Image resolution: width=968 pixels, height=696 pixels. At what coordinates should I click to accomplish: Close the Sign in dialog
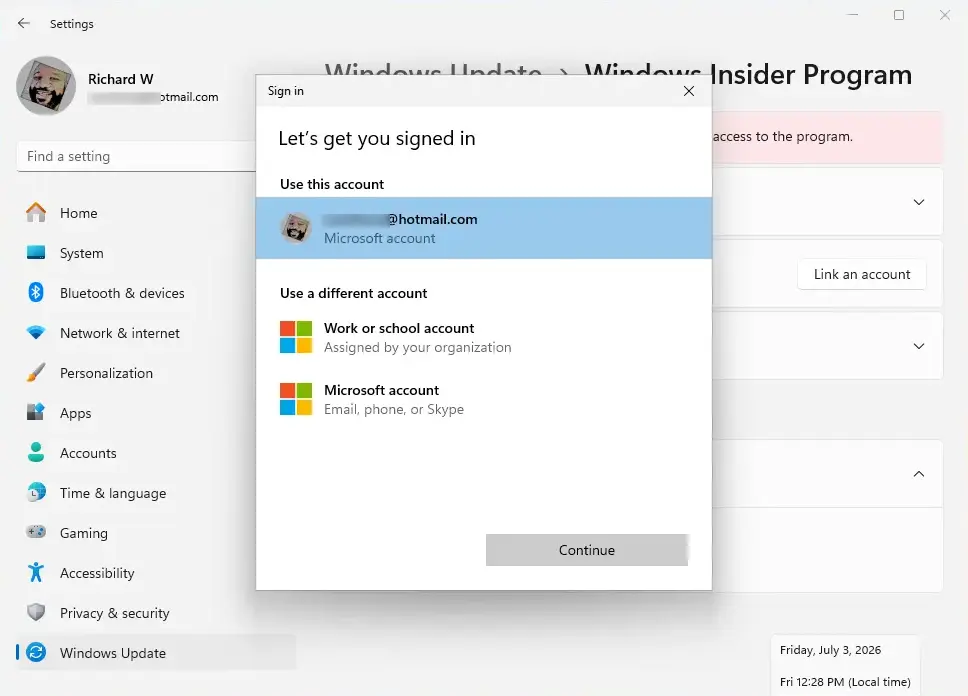(x=689, y=91)
